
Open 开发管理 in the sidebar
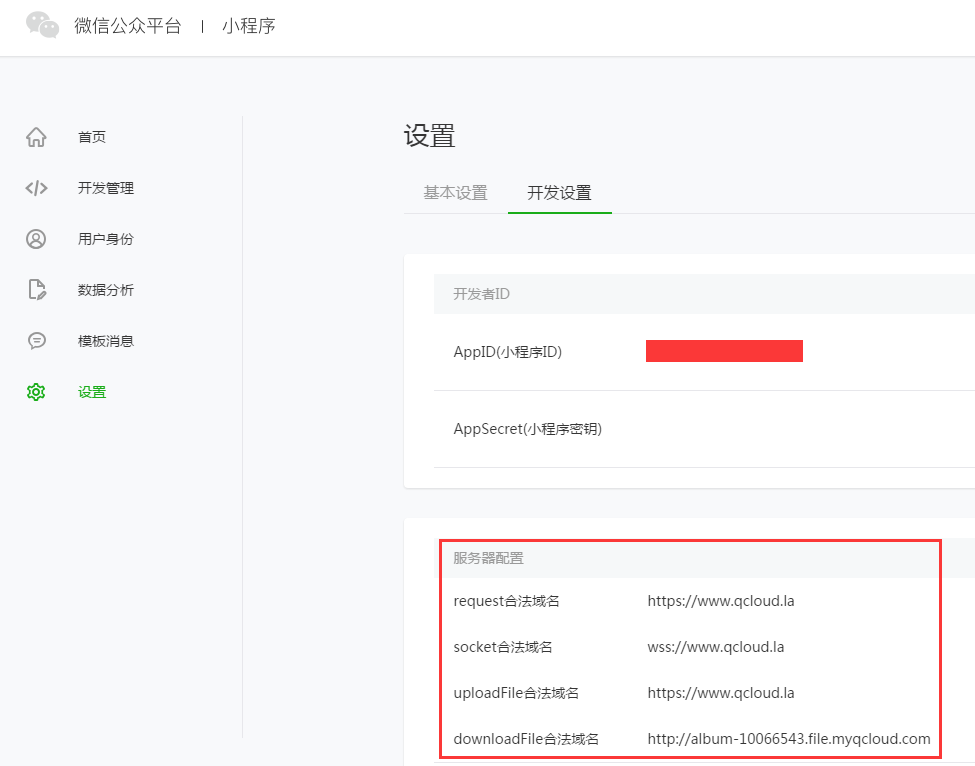pos(106,188)
